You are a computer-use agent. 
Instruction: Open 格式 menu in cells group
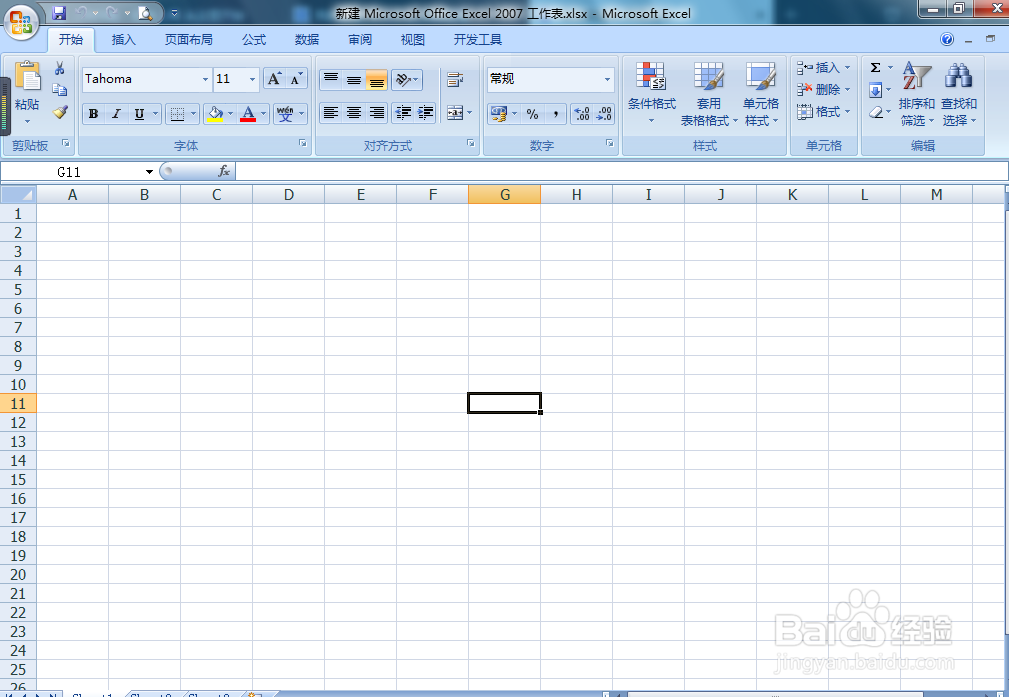pos(824,111)
